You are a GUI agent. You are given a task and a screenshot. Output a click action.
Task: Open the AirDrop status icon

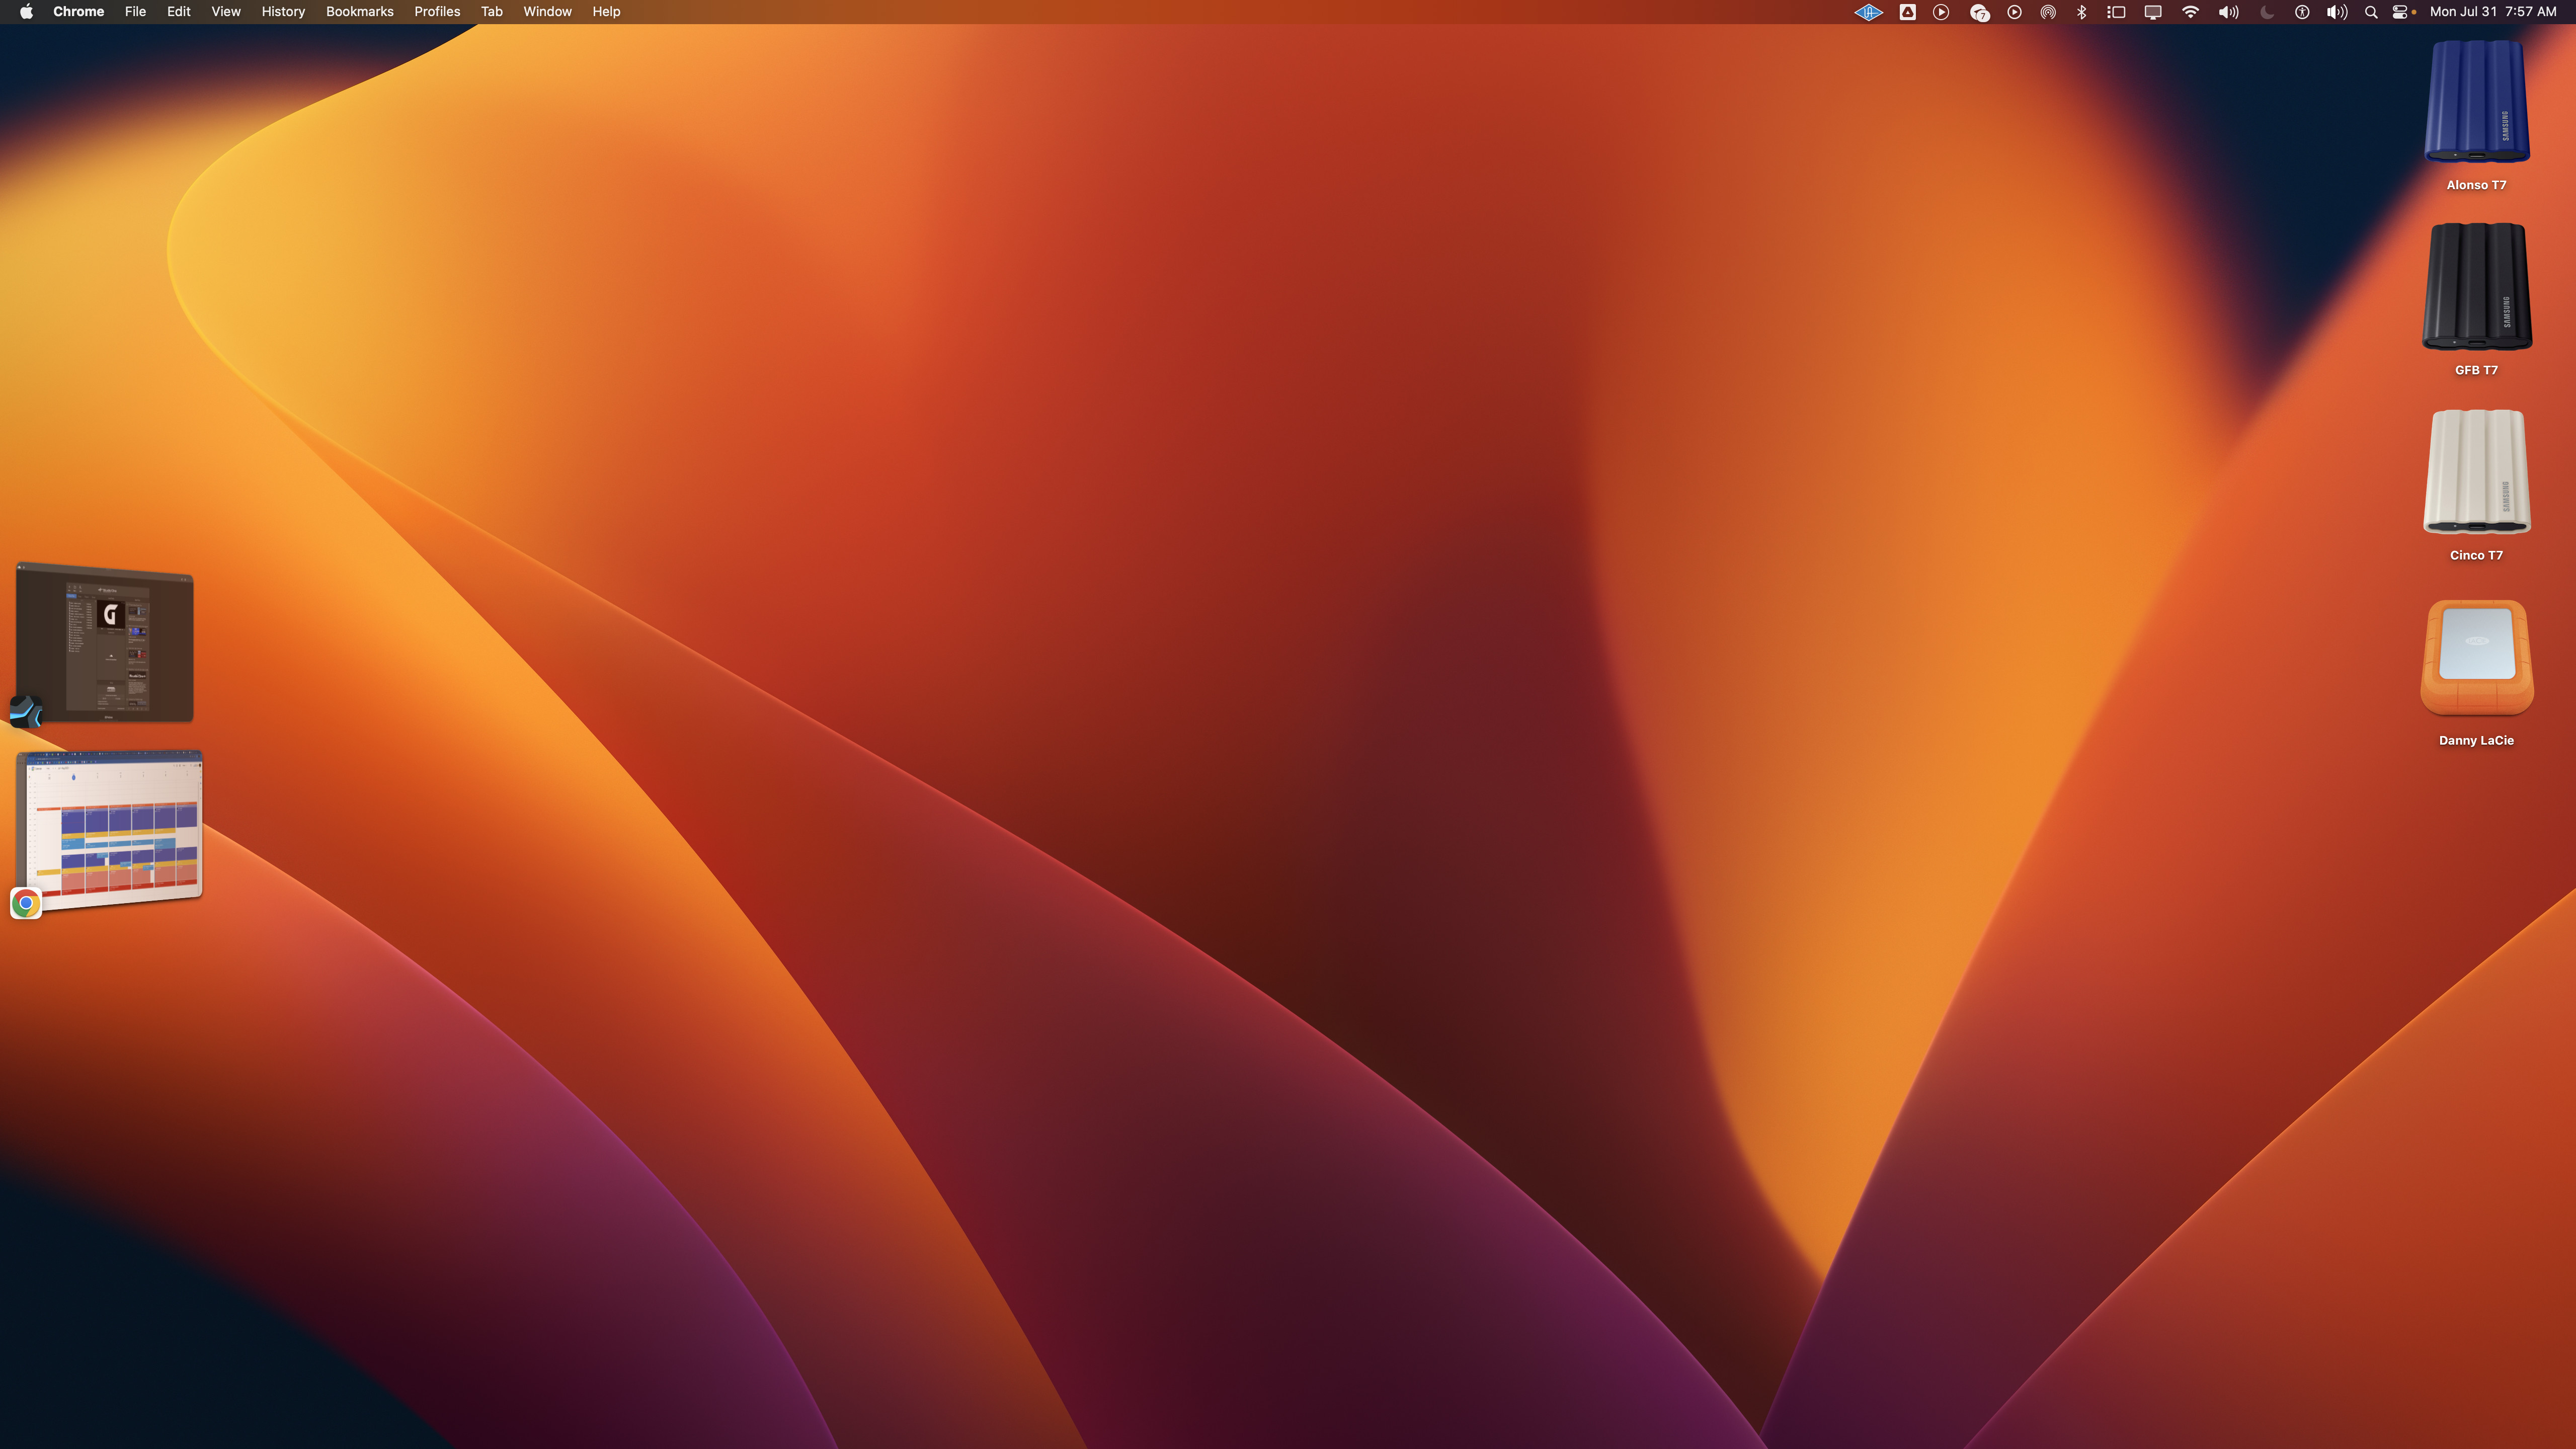2048,12
